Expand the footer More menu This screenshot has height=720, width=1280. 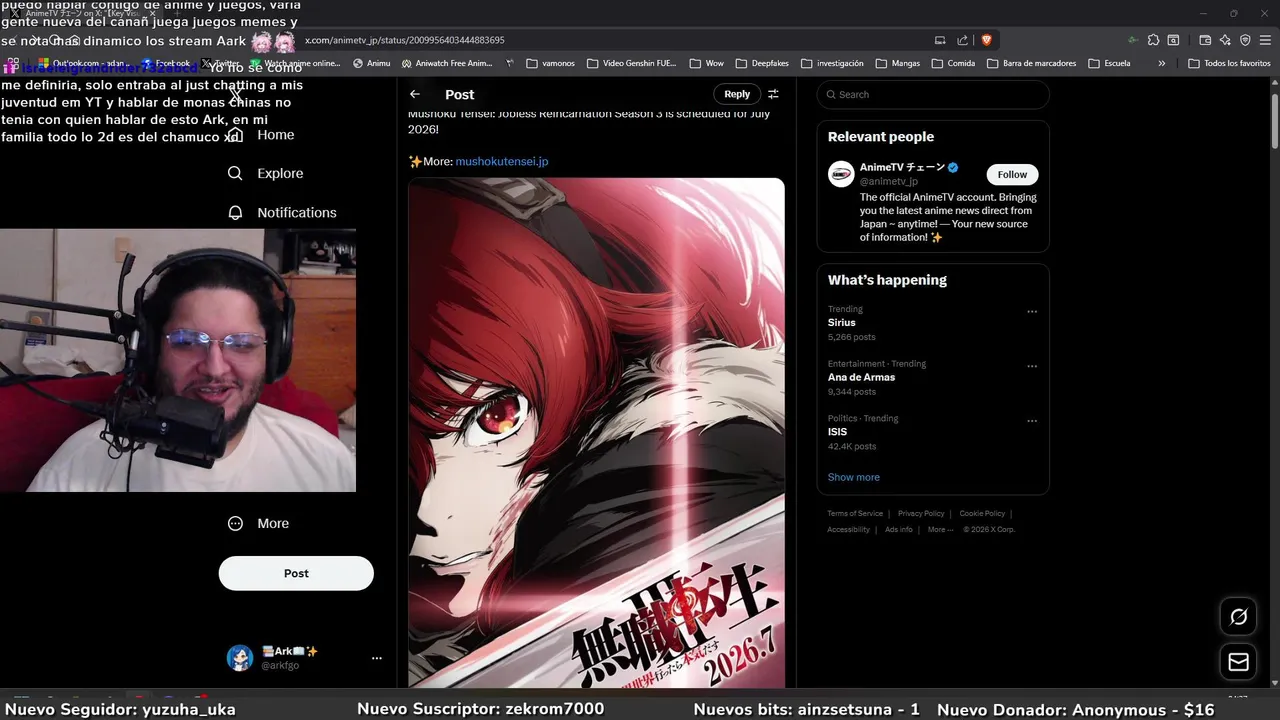click(x=940, y=530)
